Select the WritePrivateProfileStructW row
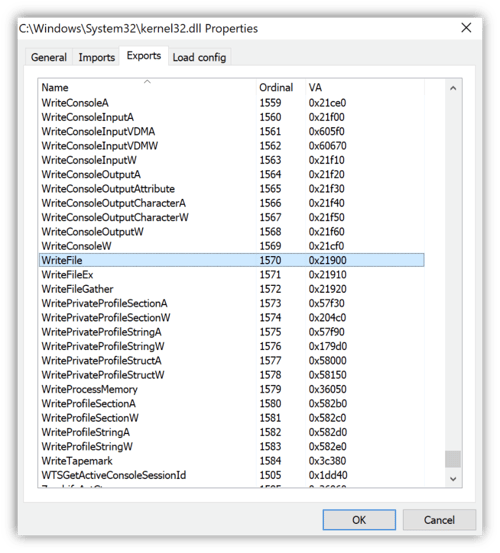The width and height of the screenshot is (500, 553). pyautogui.click(x=231, y=375)
